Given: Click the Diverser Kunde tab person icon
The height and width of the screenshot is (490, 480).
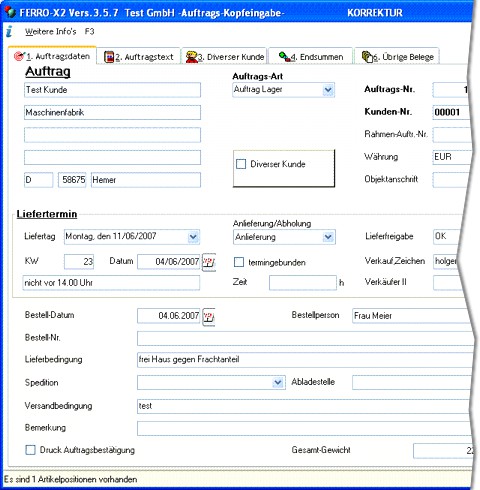Looking at the screenshot, I should (191, 57).
